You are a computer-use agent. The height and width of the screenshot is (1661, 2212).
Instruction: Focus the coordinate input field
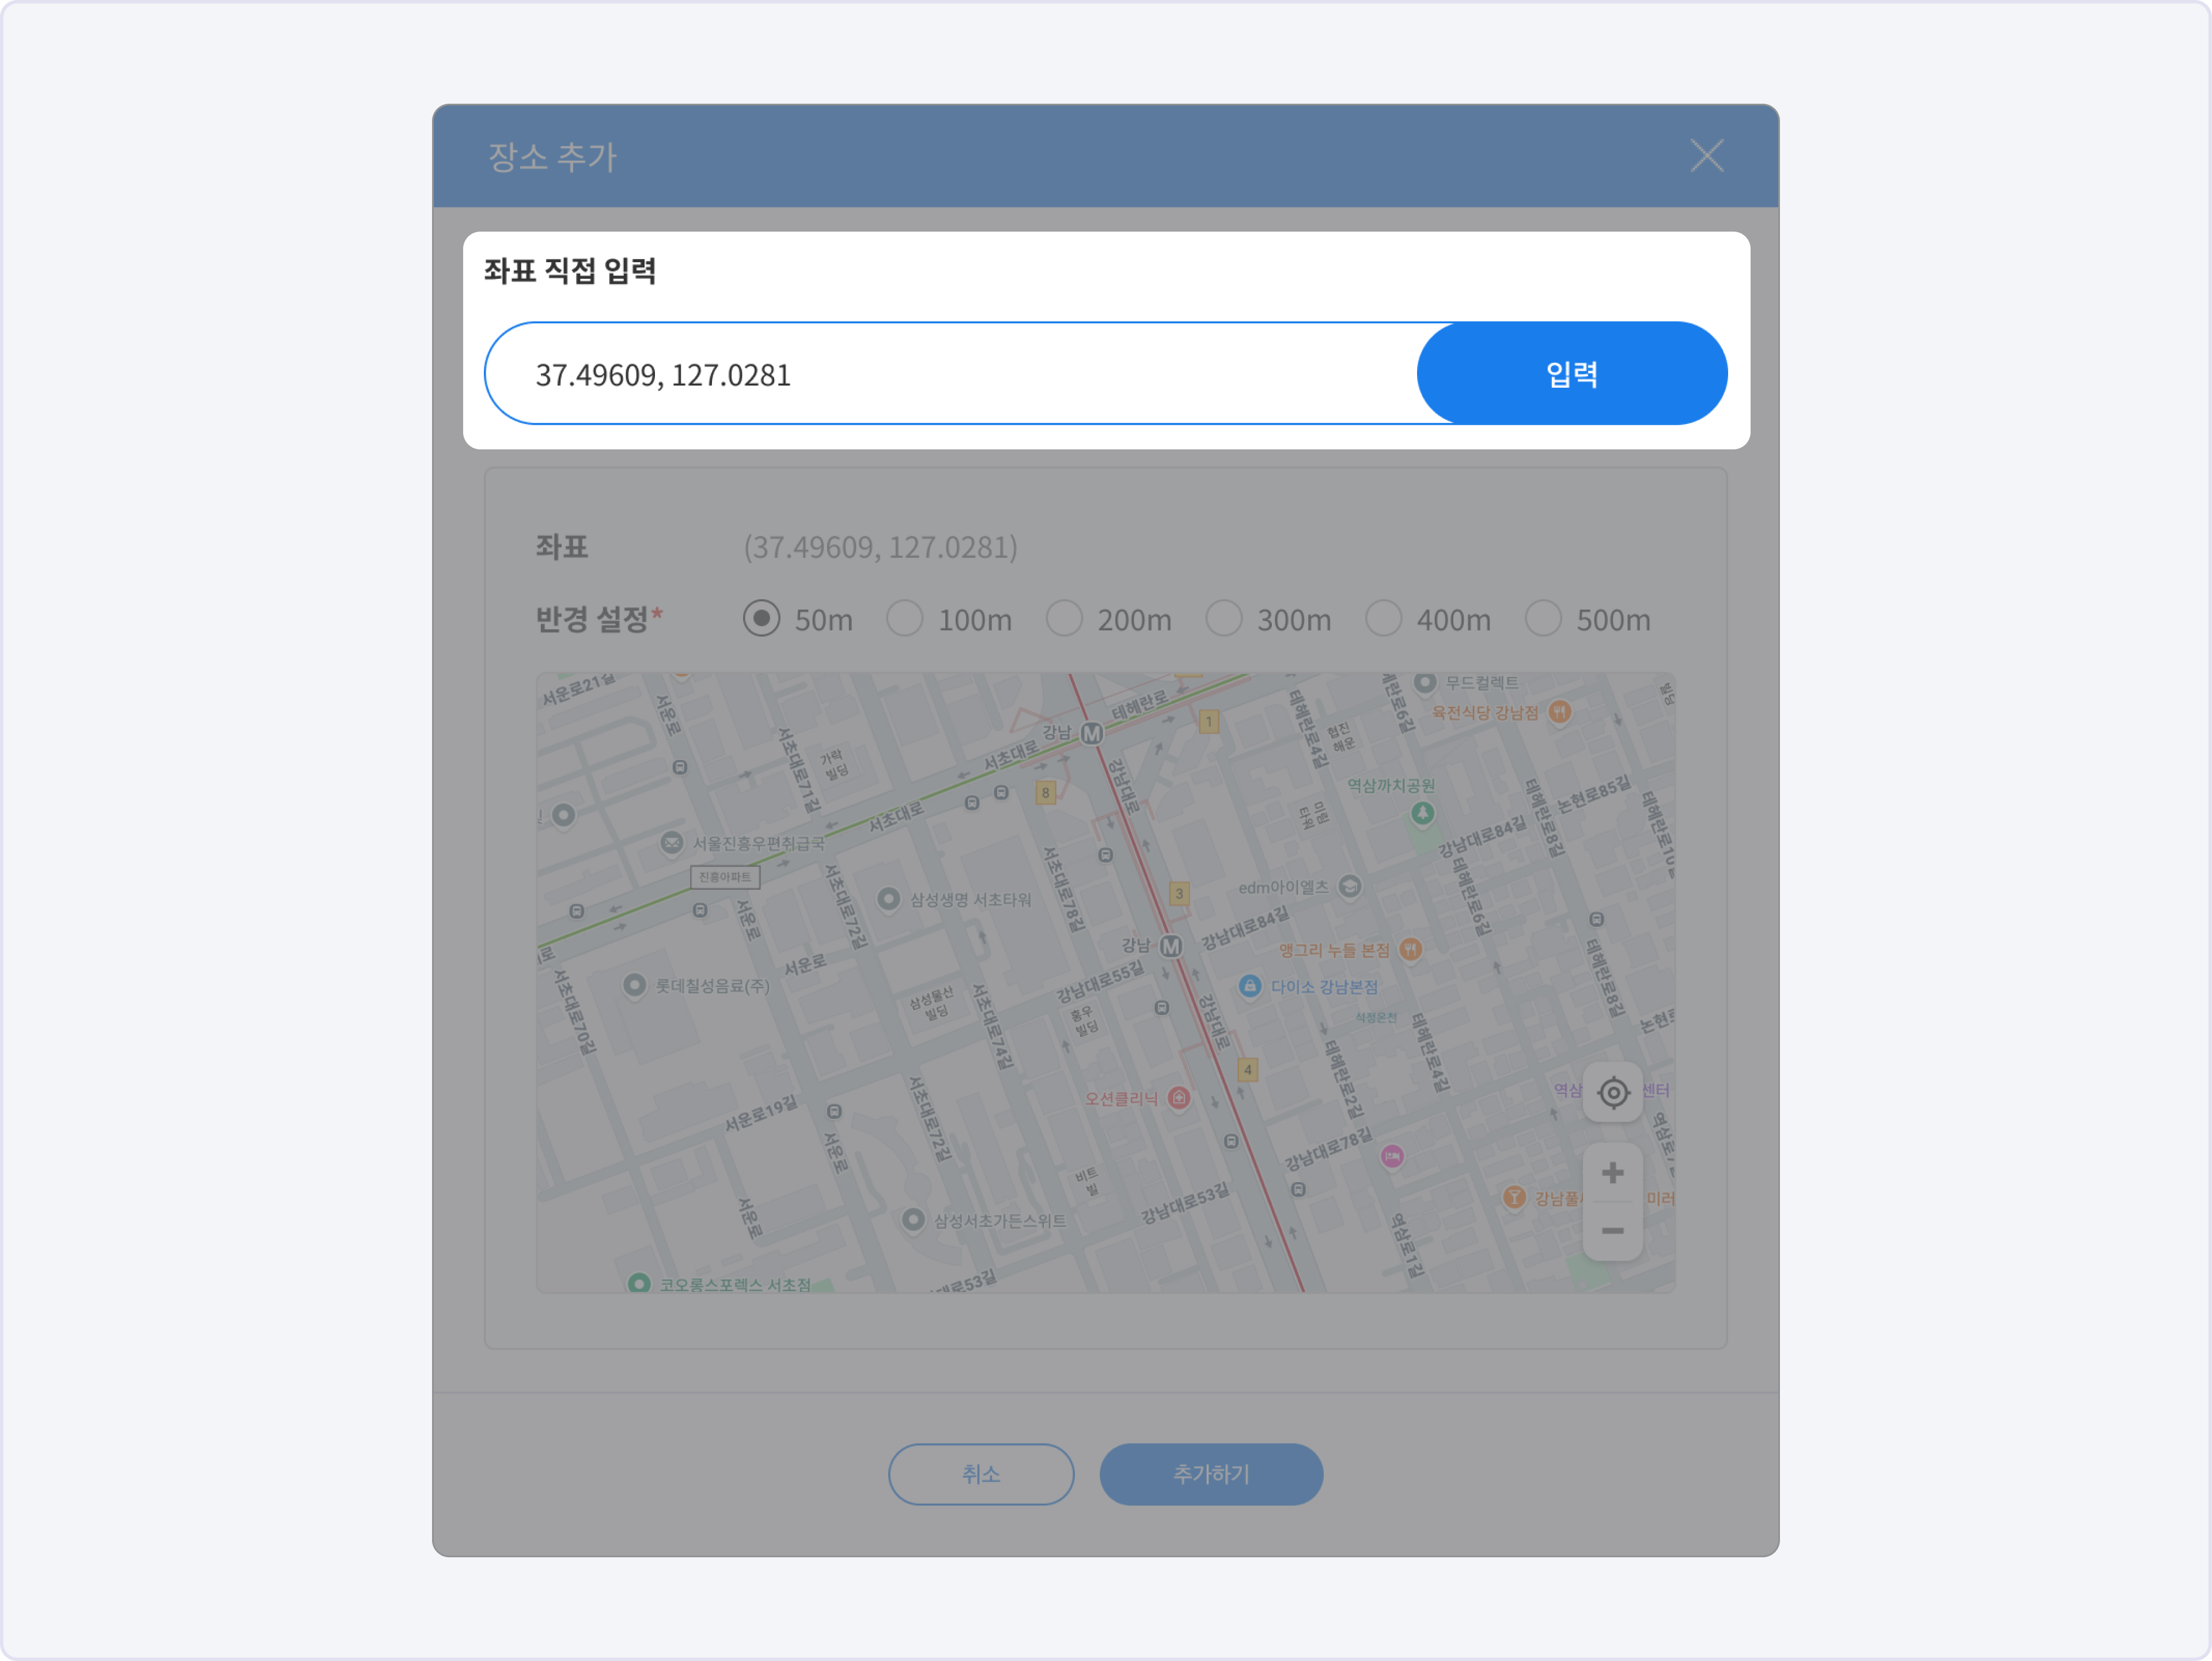(950, 374)
